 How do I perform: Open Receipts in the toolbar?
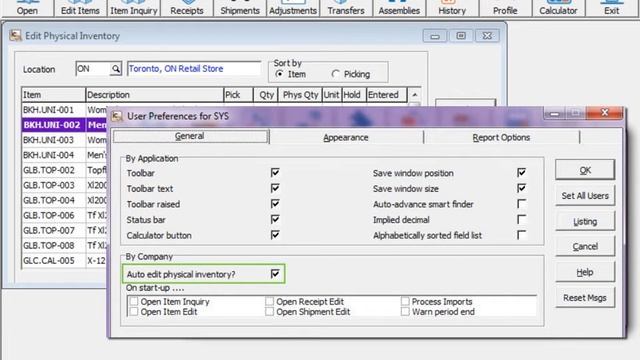click(187, 8)
